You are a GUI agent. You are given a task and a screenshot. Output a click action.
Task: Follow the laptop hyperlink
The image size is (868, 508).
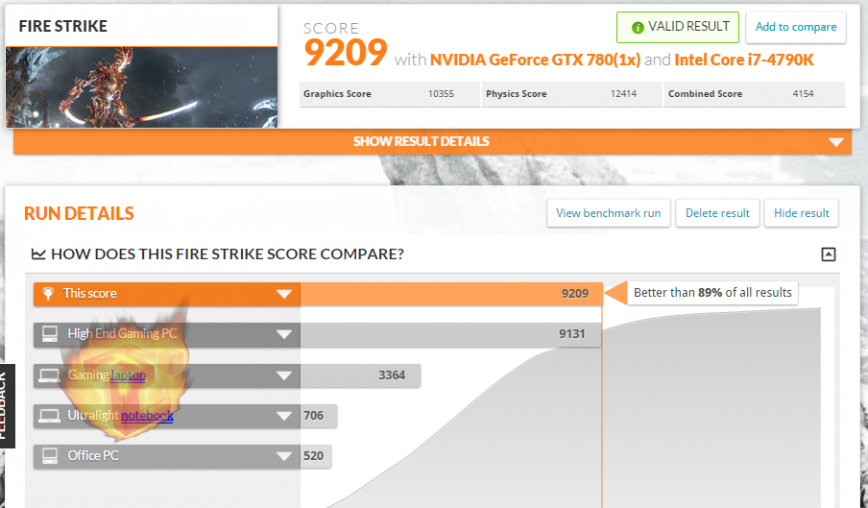coord(128,375)
